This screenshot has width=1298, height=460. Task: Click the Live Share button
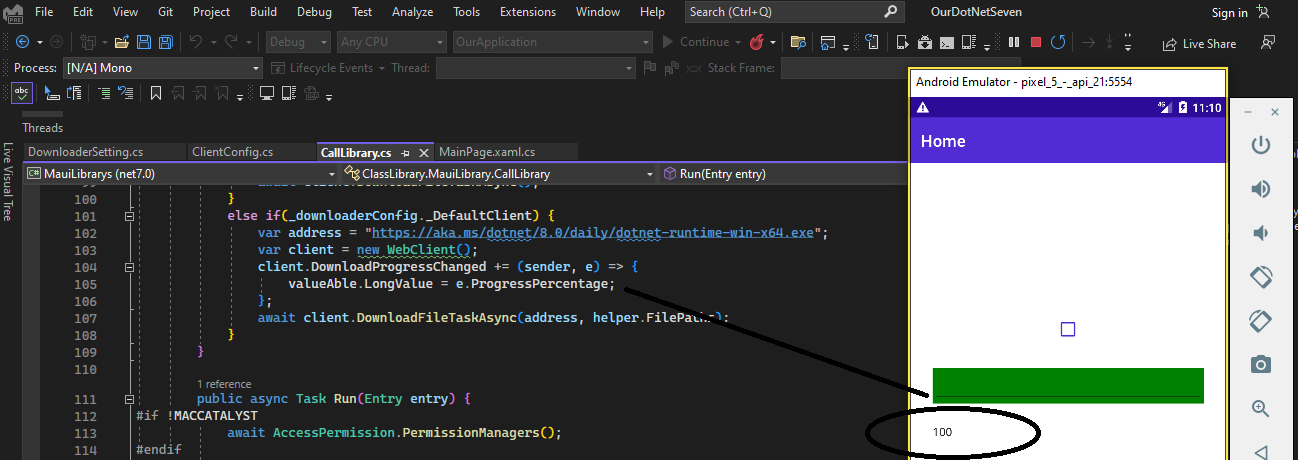point(1198,44)
